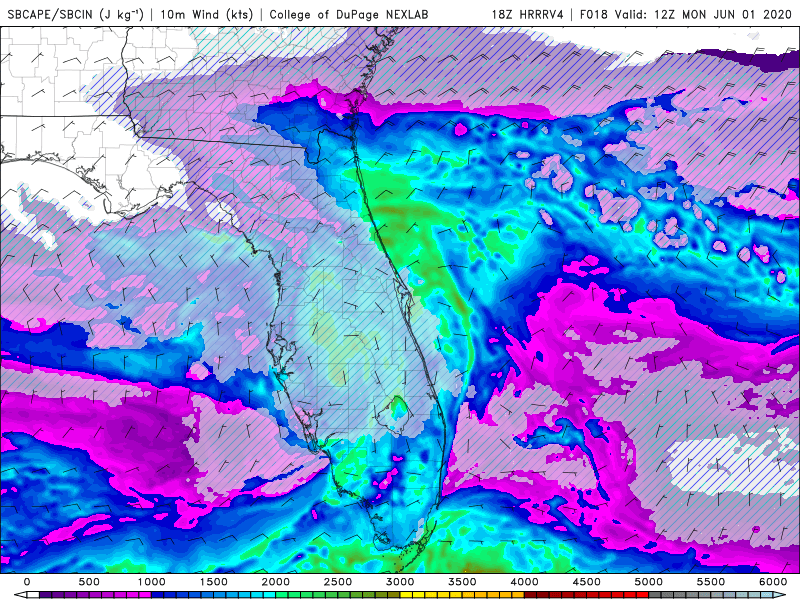Screen dimensions: 800x600
Task: Click the "6000" label on the color scale
Action: pos(773,582)
